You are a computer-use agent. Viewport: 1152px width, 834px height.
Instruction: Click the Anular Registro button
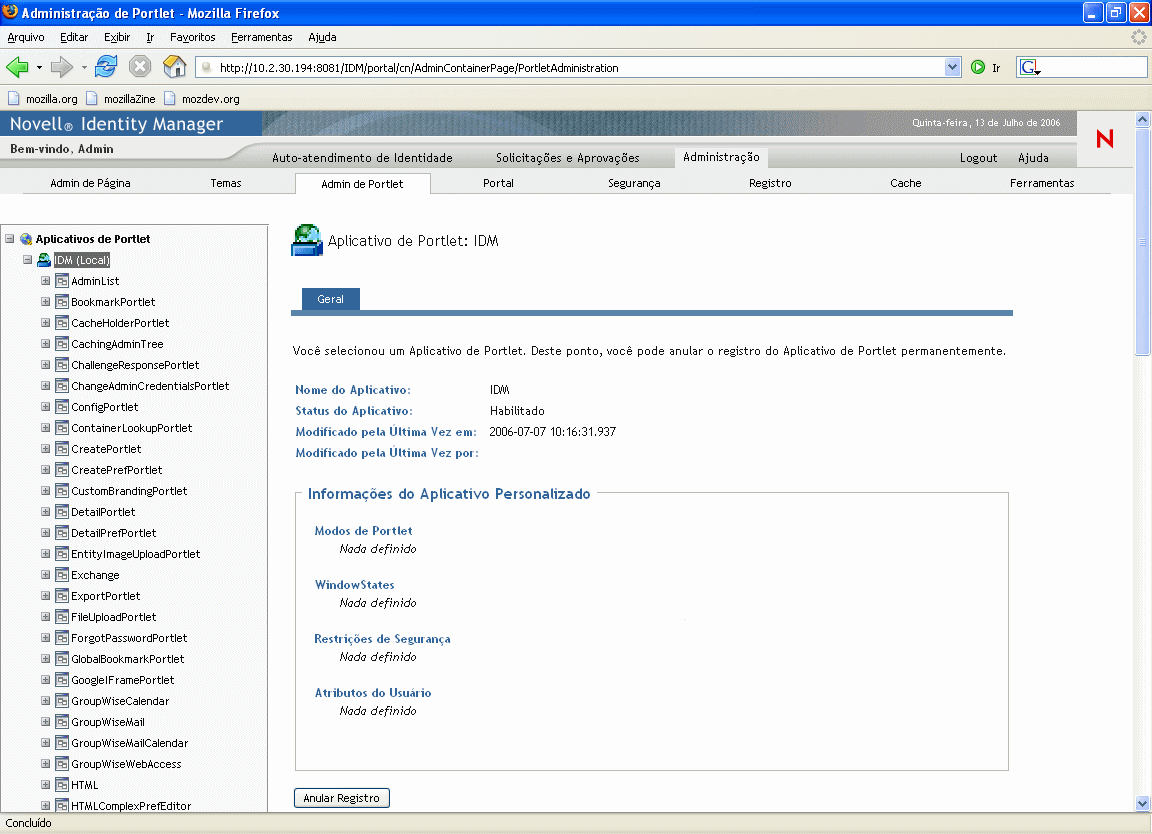click(x=342, y=798)
